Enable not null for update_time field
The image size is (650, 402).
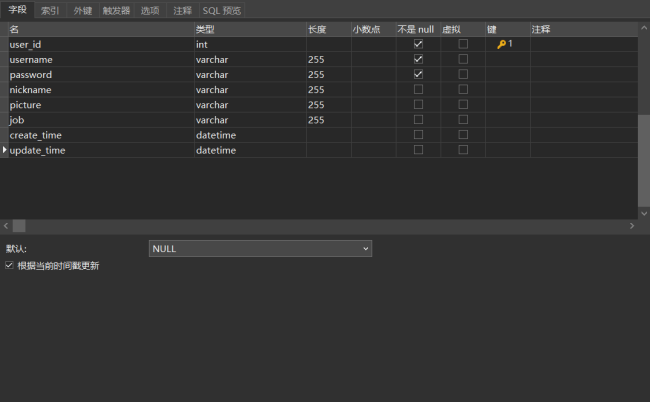(418, 150)
